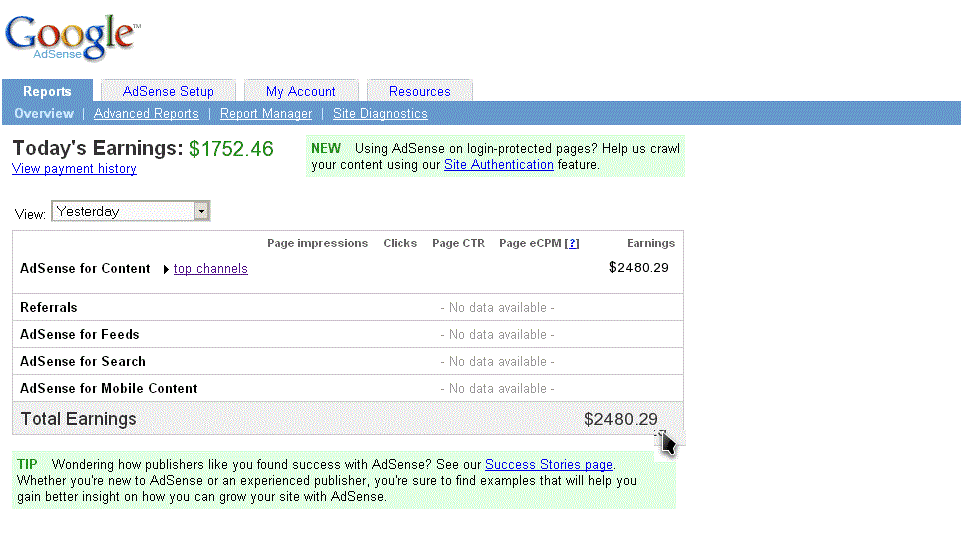Click AdSense for Feeds 'No data available' text
The height and width of the screenshot is (537, 965).
pyautogui.click(x=497, y=335)
